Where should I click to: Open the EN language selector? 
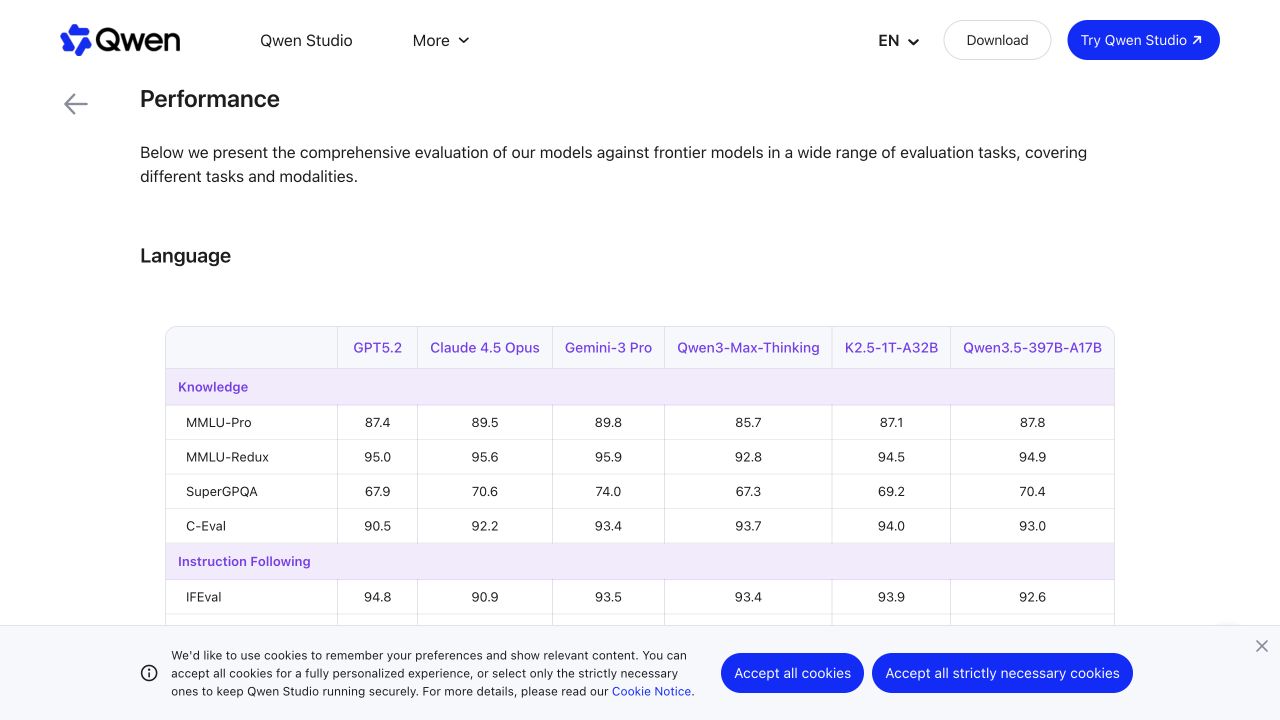coord(899,41)
